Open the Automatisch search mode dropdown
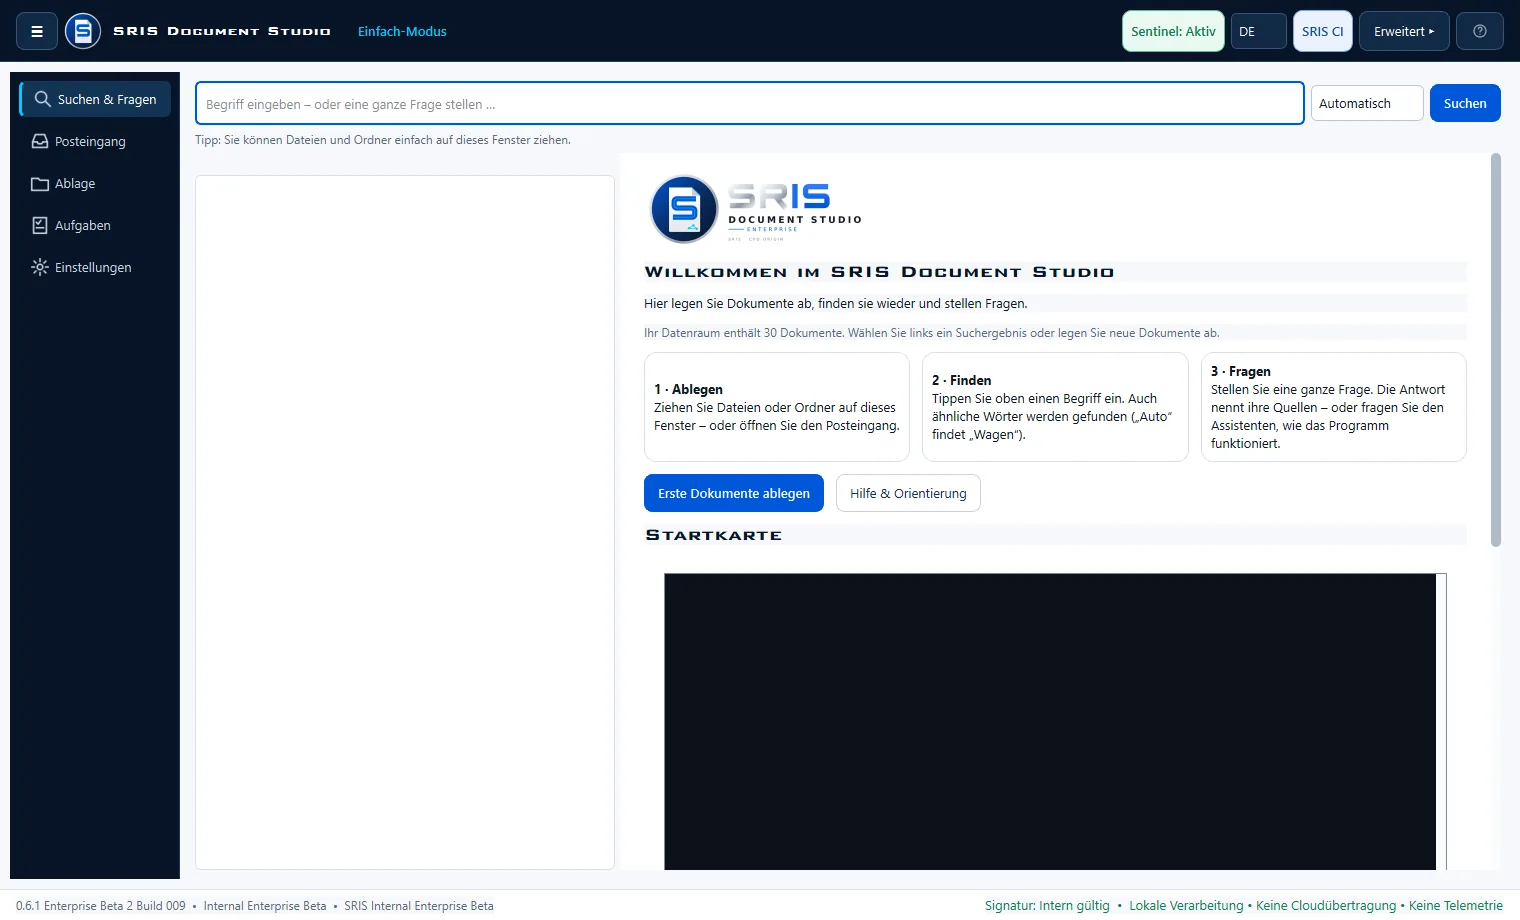1520x920 pixels. [x=1366, y=103]
